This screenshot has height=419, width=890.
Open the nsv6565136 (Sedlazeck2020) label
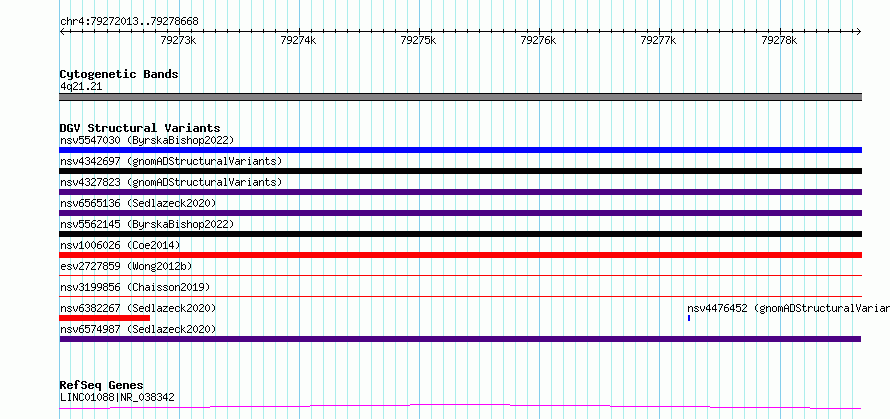point(138,203)
